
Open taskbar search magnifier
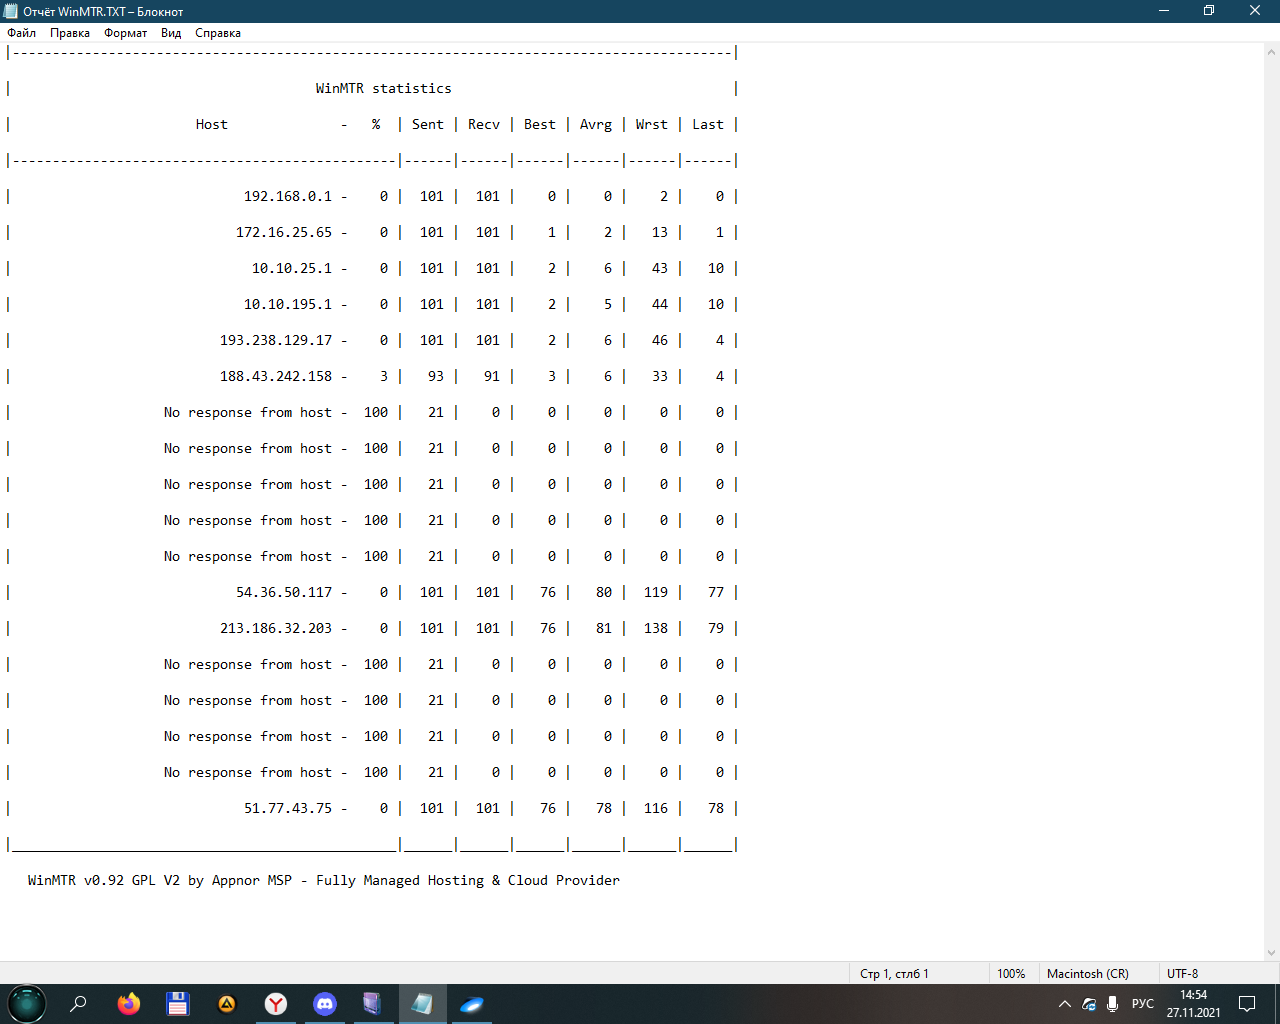78,1004
